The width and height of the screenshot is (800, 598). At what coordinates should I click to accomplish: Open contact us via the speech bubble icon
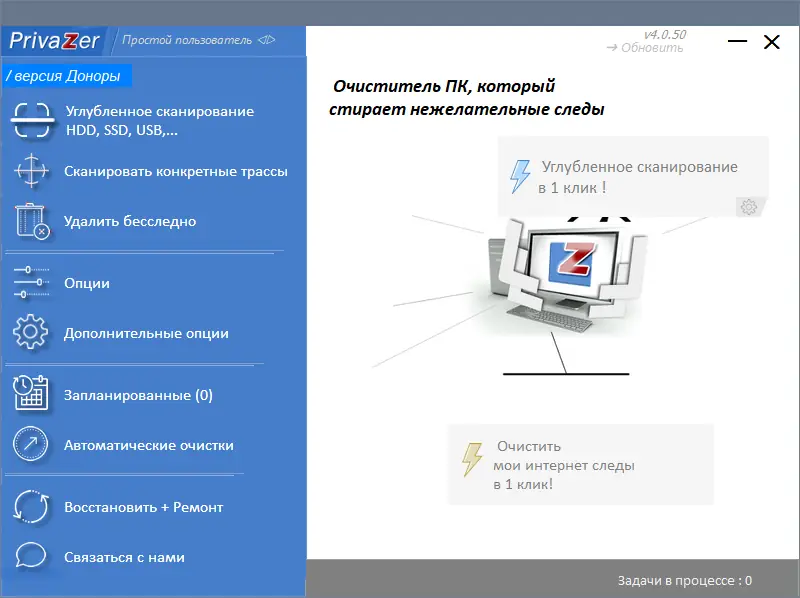[30, 557]
